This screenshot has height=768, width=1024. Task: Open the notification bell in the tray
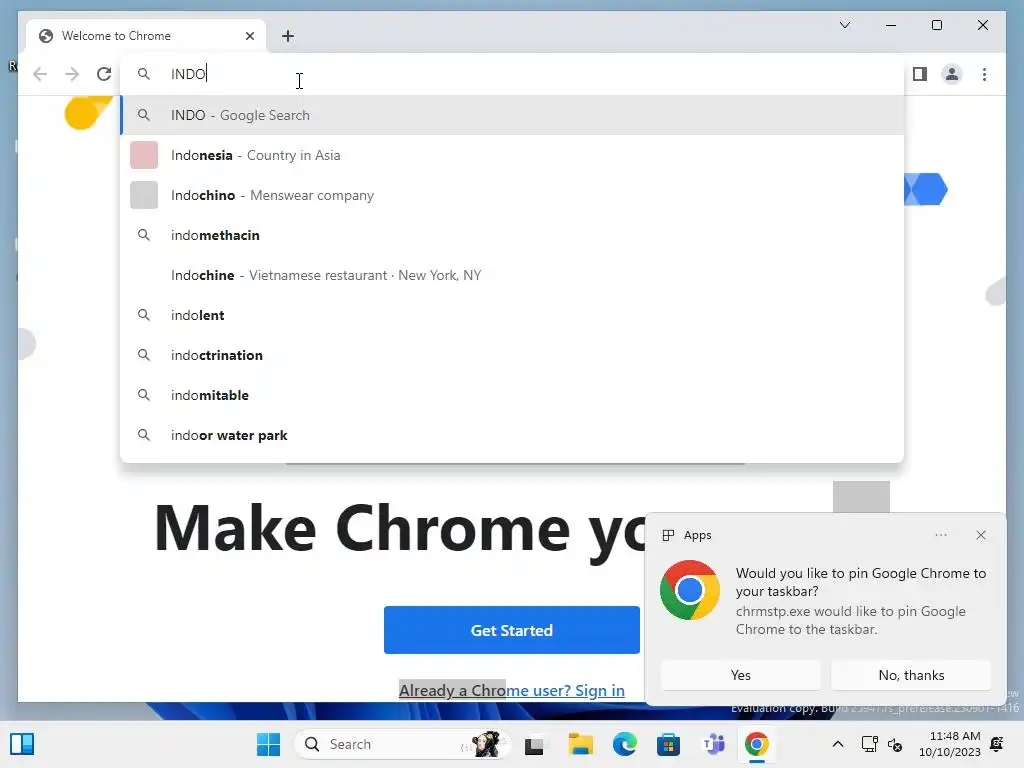997,744
